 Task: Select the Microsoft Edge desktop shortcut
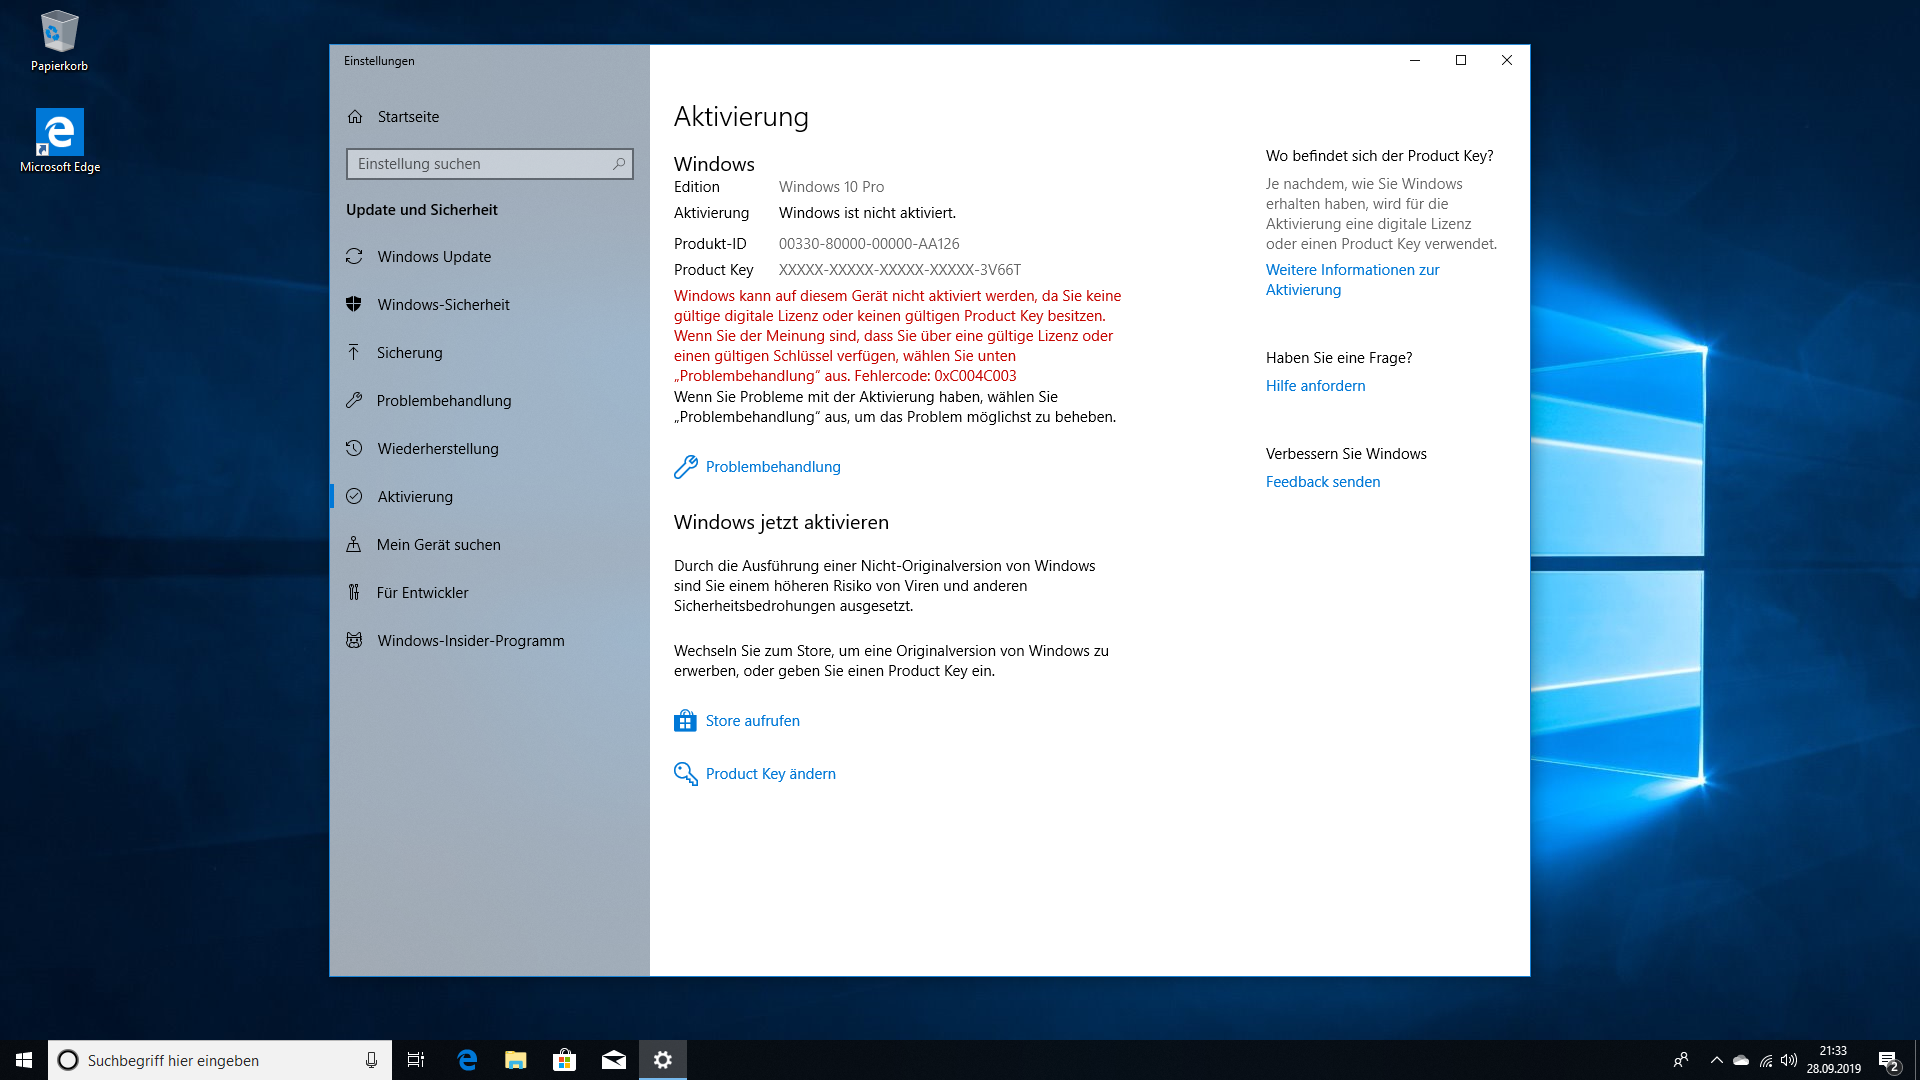point(60,141)
